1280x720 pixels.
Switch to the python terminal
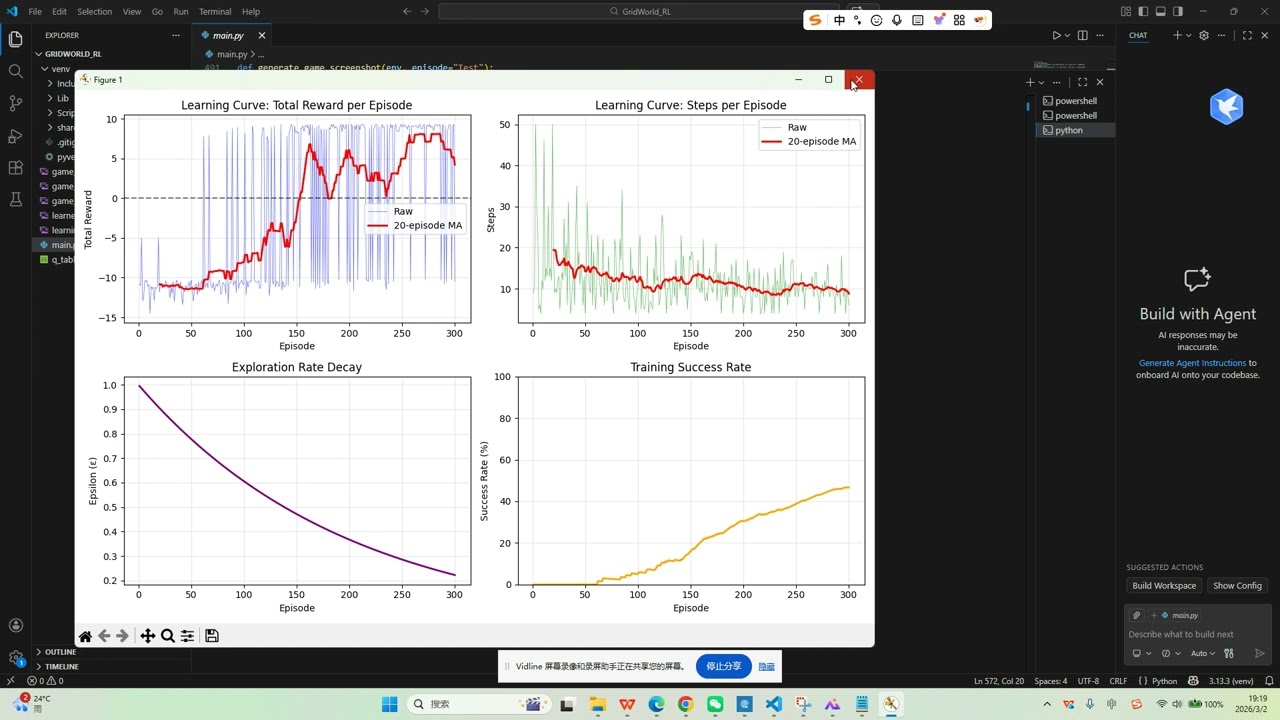tap(1076, 130)
